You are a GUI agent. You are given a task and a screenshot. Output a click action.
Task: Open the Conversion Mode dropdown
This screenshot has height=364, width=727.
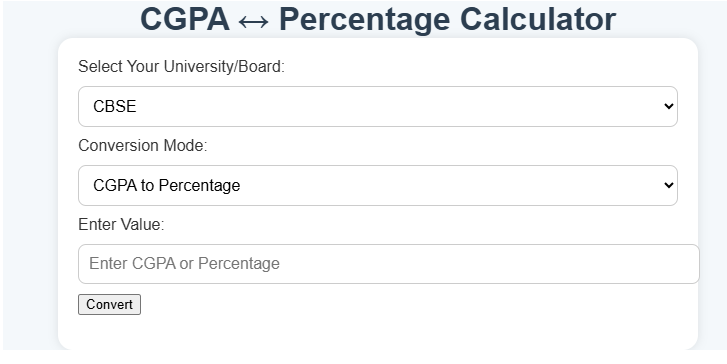[377, 185]
